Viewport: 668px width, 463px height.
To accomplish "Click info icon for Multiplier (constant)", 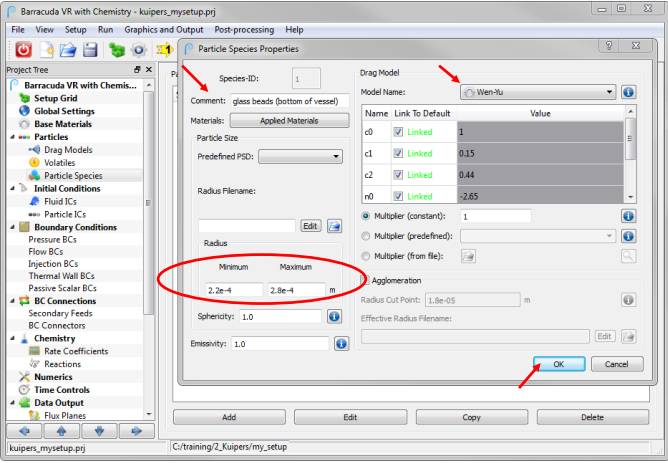I will tap(630, 216).
